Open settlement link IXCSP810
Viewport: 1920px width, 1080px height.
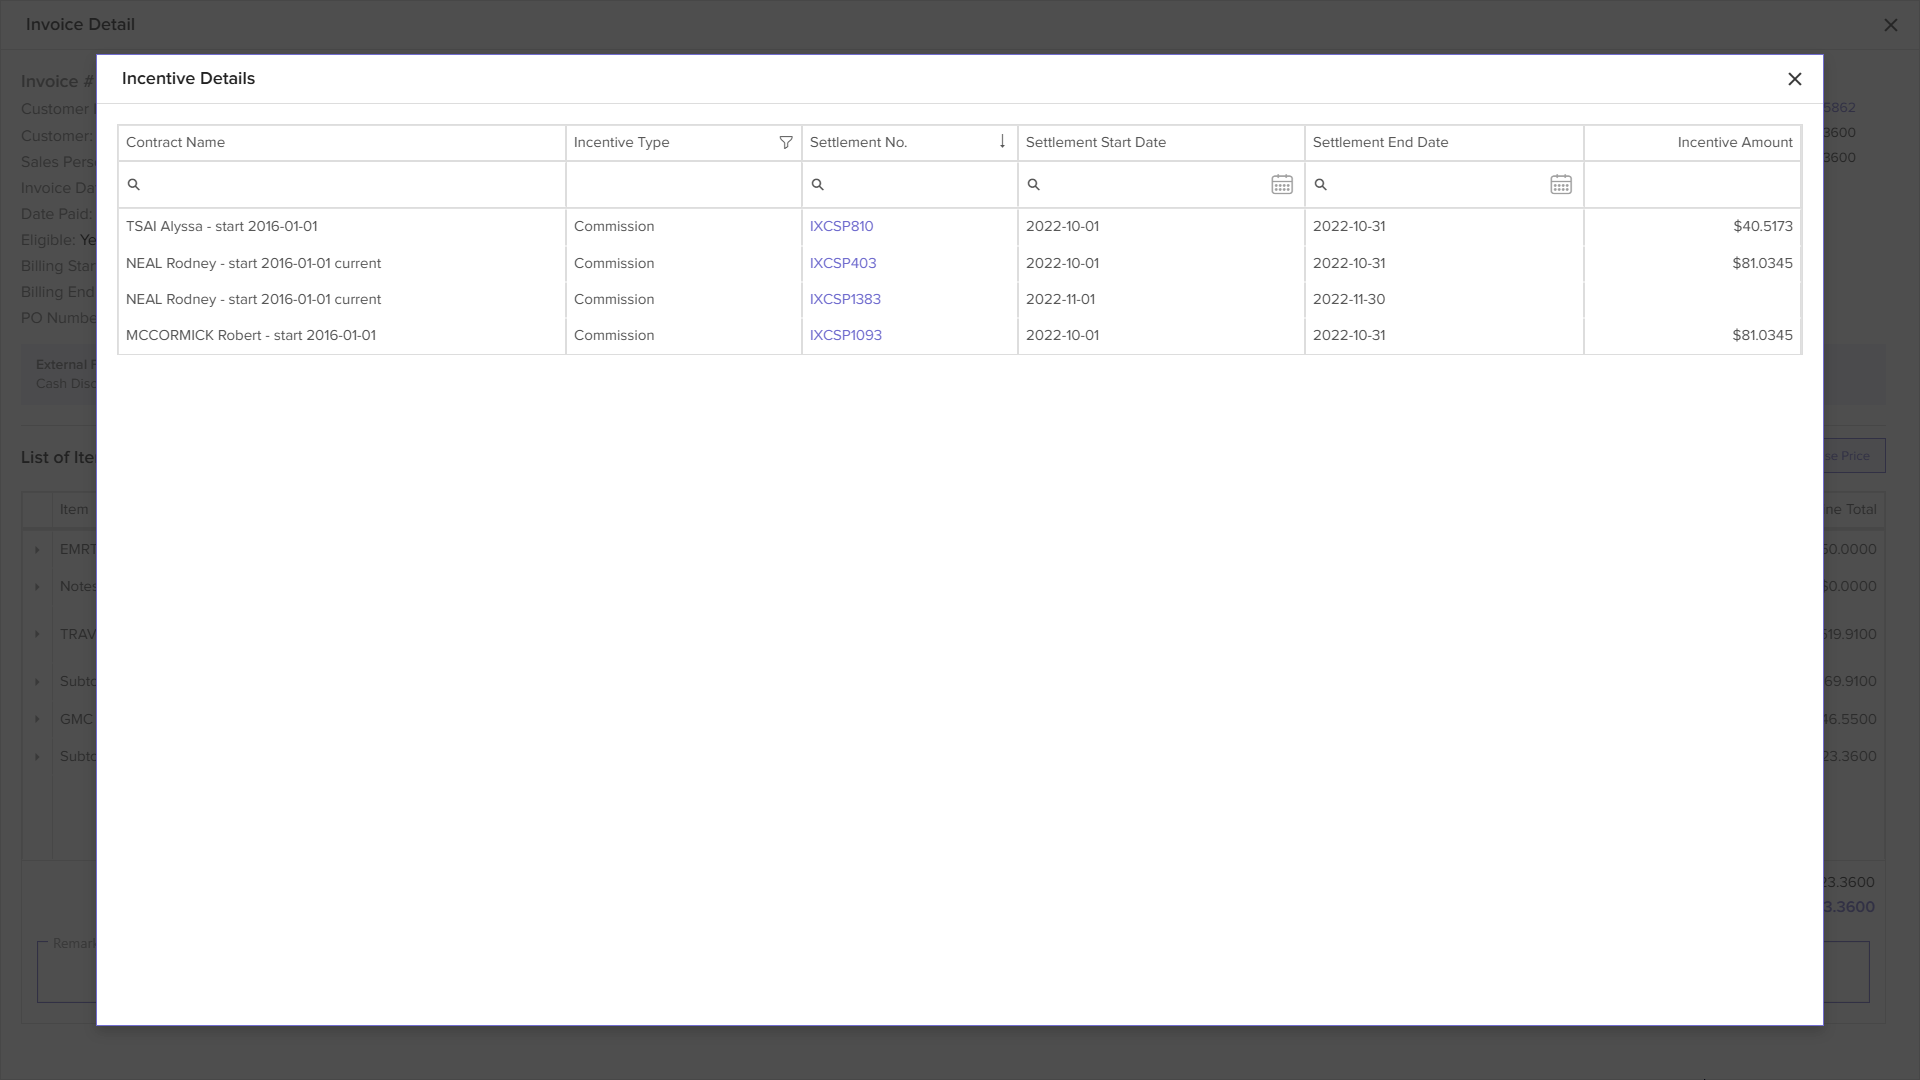pyautogui.click(x=841, y=227)
